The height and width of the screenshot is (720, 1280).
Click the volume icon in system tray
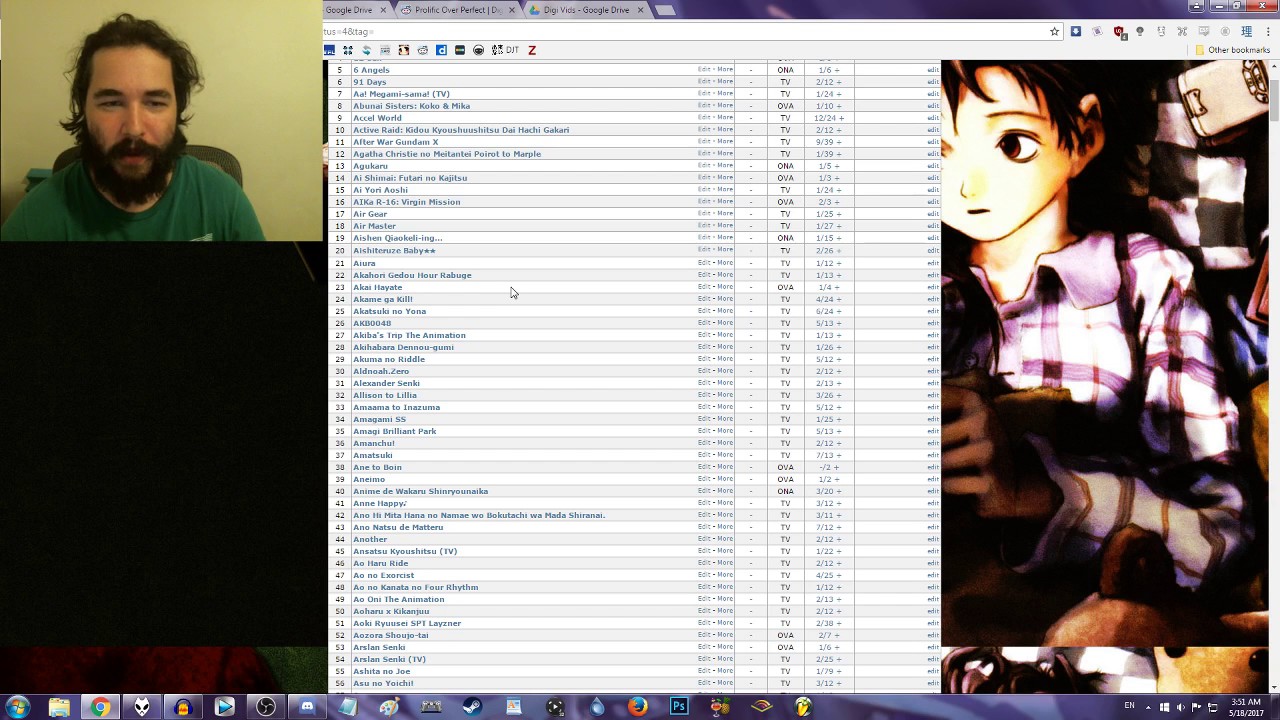1180,707
